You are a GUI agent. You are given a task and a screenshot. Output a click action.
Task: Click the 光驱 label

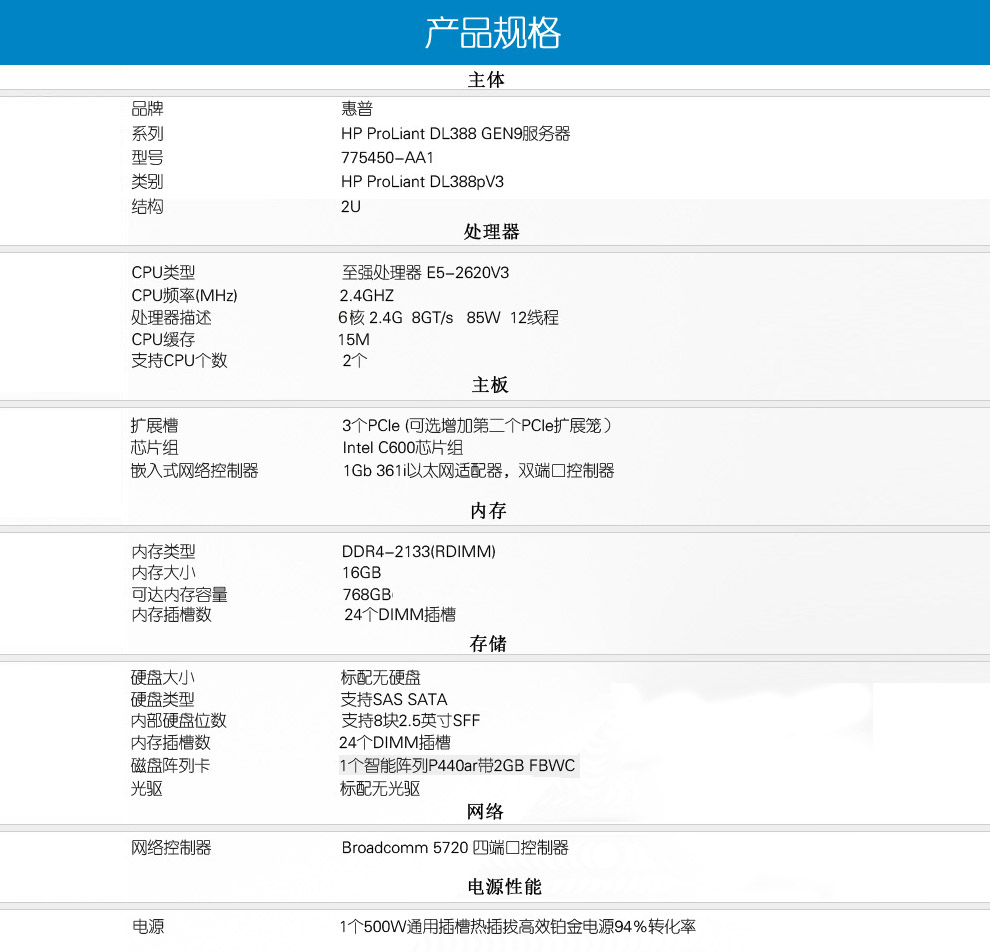point(146,788)
